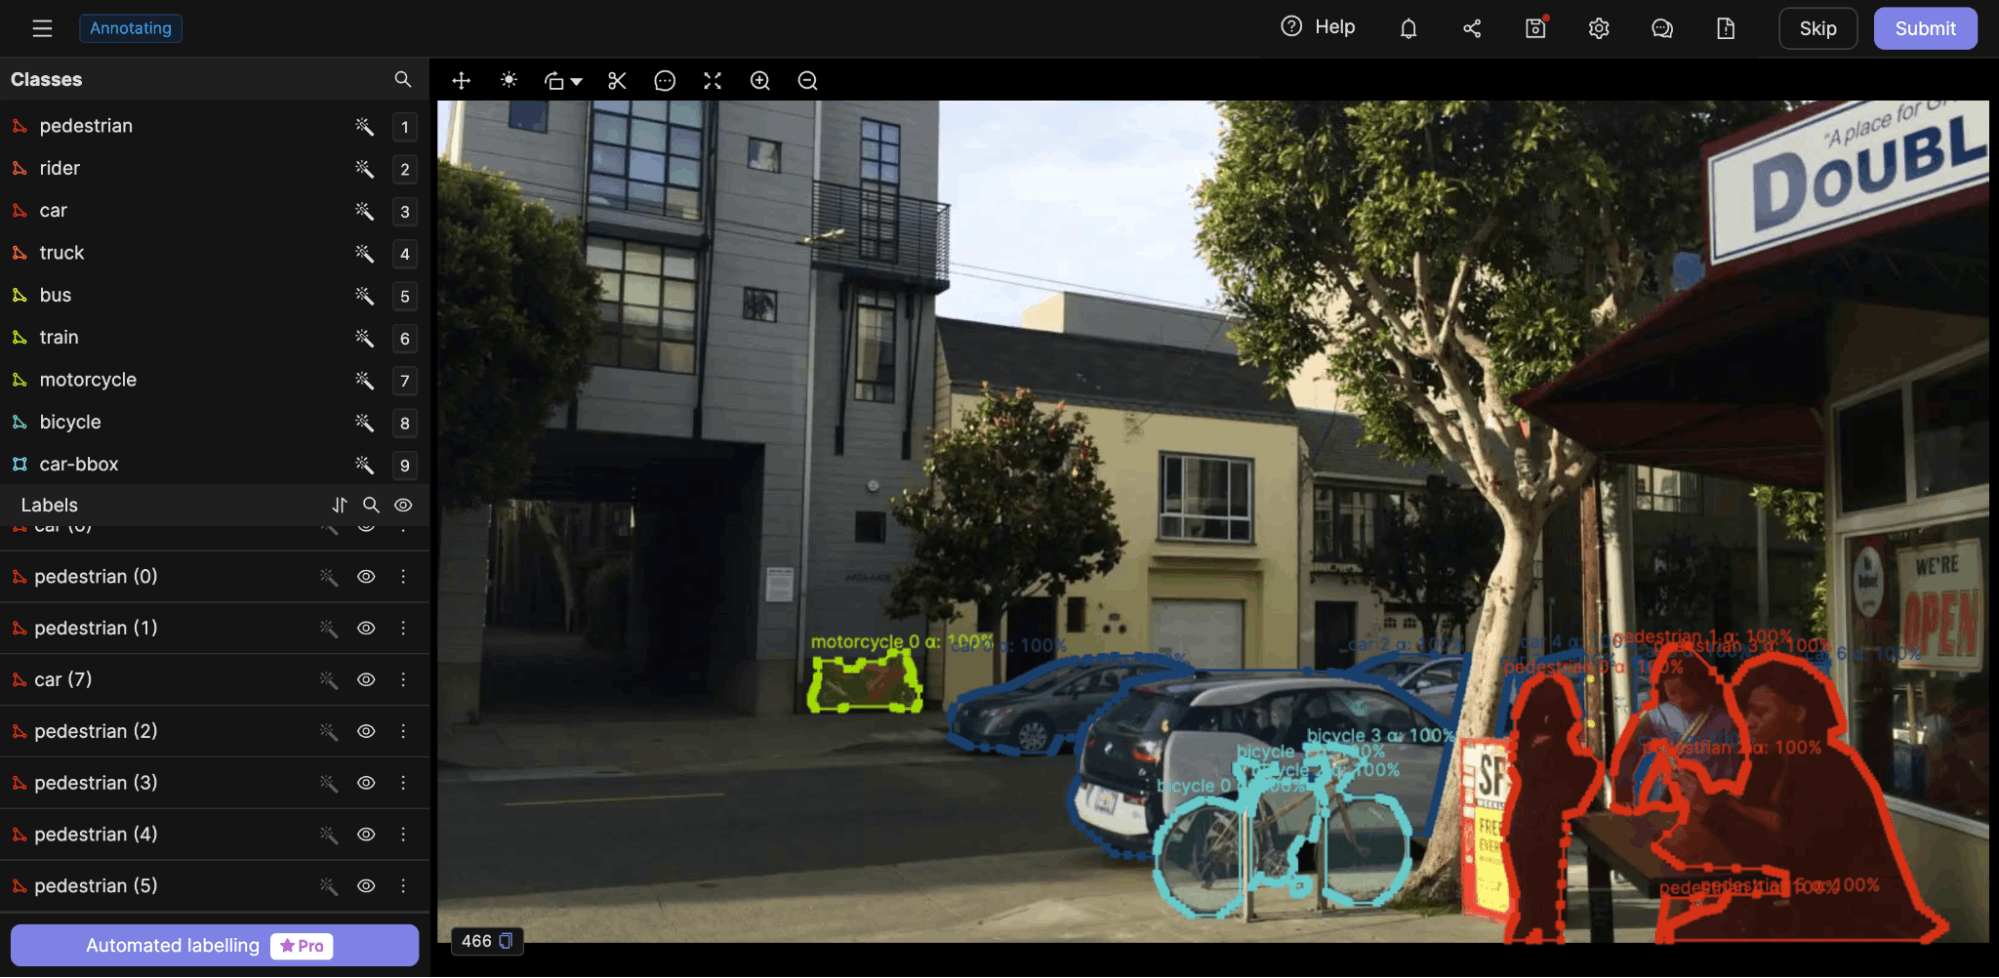1999x978 pixels.
Task: Open the brightness adjustment tool
Action: (509, 80)
